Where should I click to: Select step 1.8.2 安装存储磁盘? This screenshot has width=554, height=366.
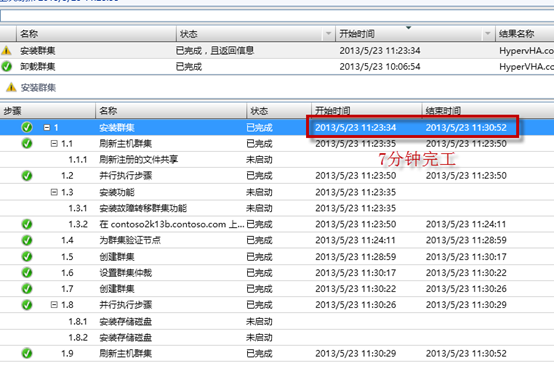pos(277,337)
